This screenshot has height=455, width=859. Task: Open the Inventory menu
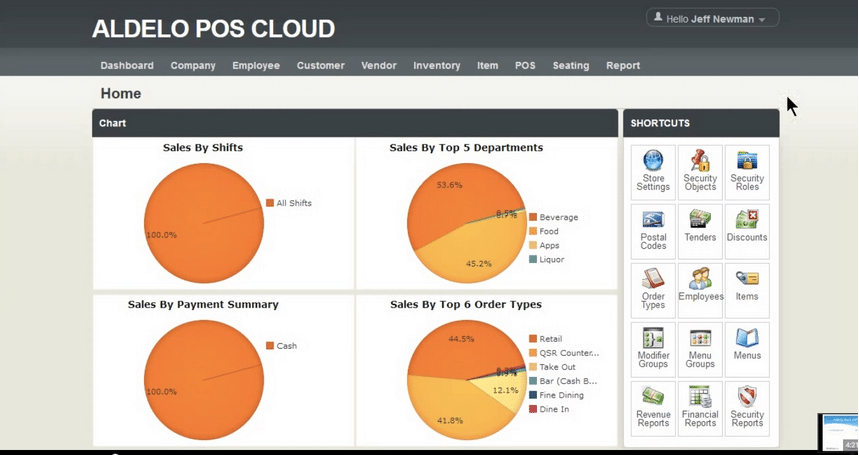tap(437, 65)
